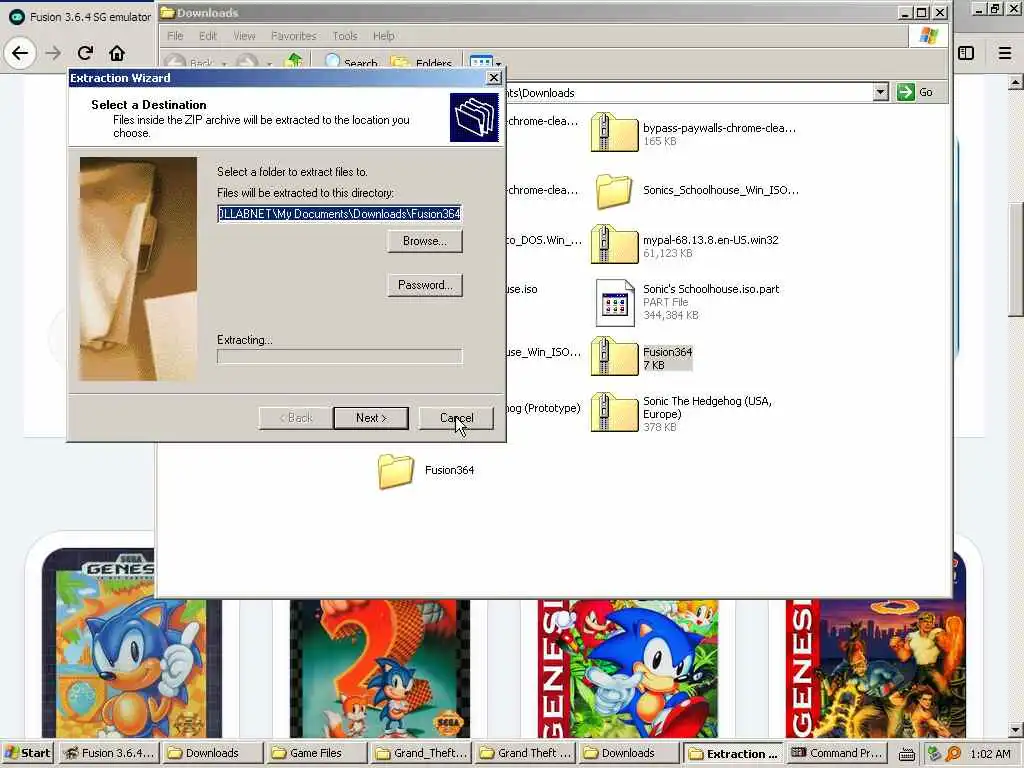Select the Sonics_Schoolhouse_Win_ISO folder icon
Image resolution: width=1024 pixels, height=768 pixels.
pyautogui.click(x=614, y=191)
